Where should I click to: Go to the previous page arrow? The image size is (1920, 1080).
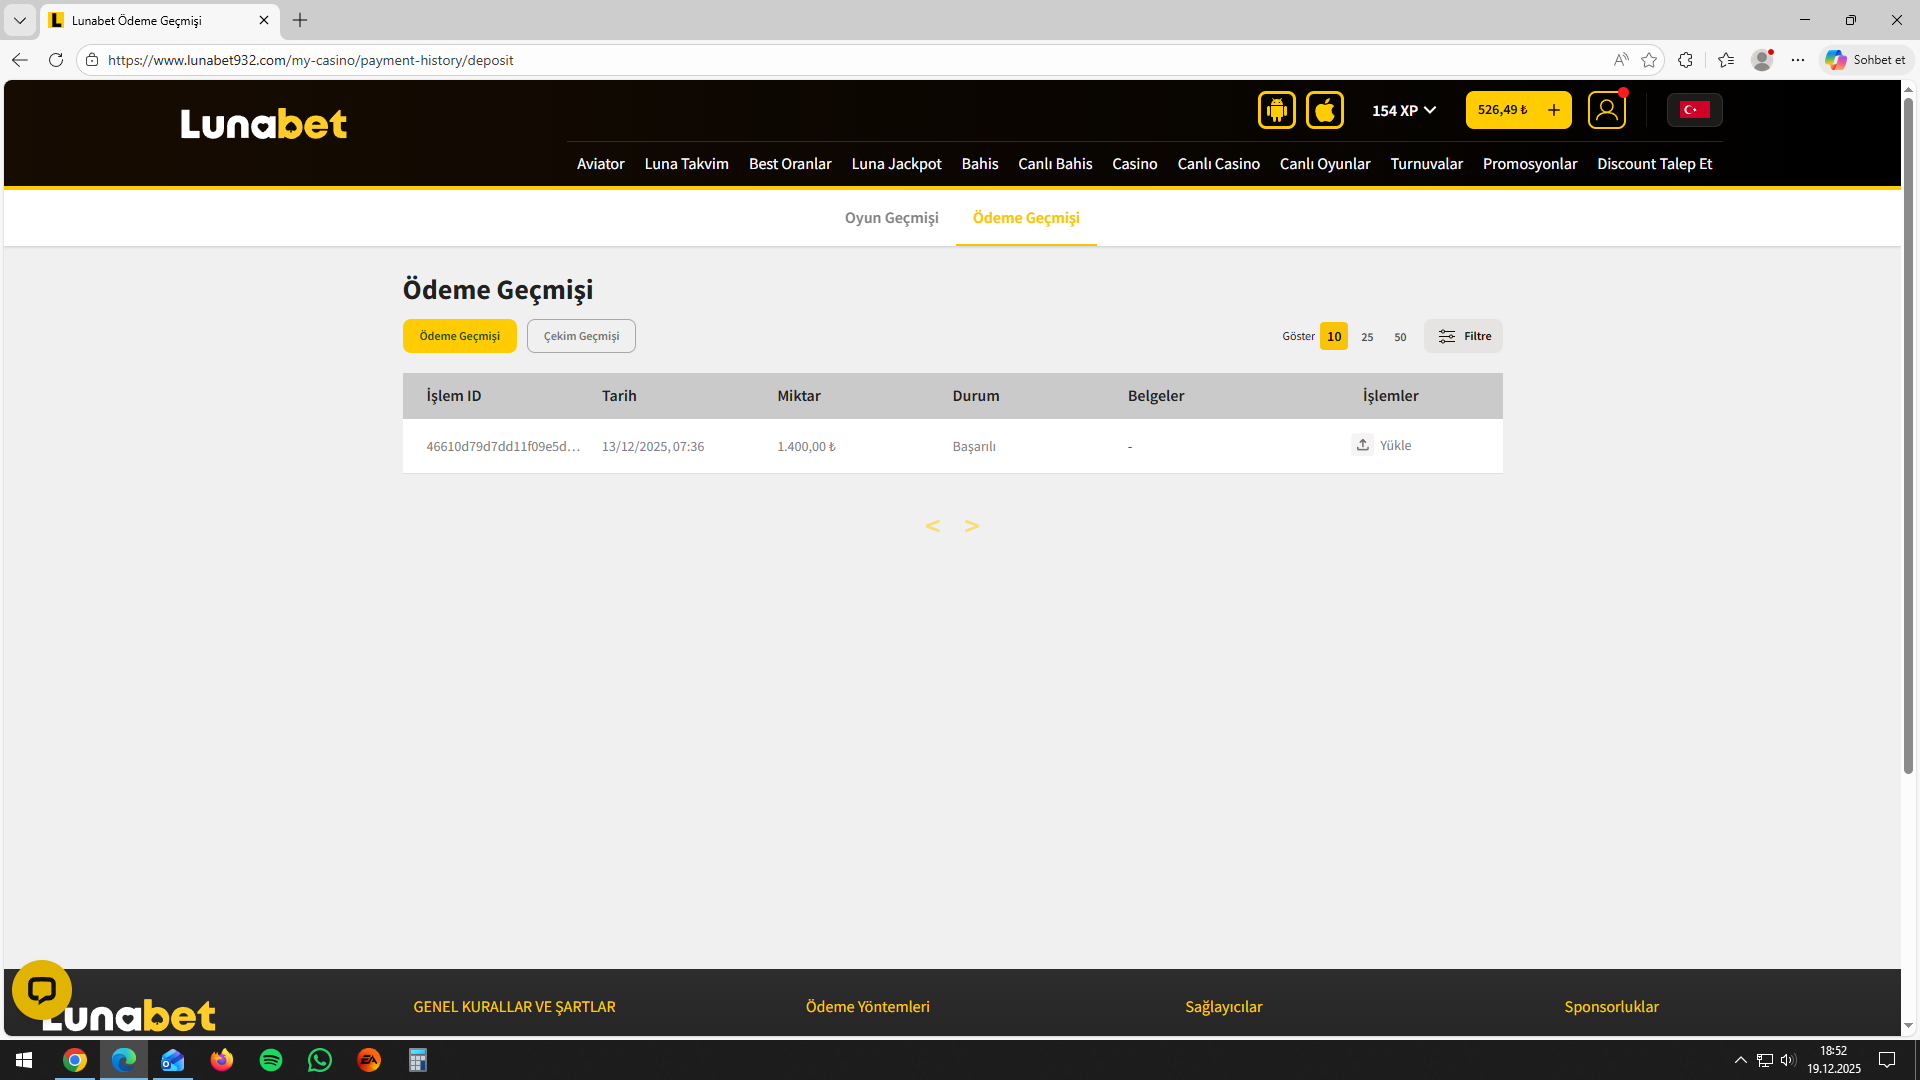[933, 526]
